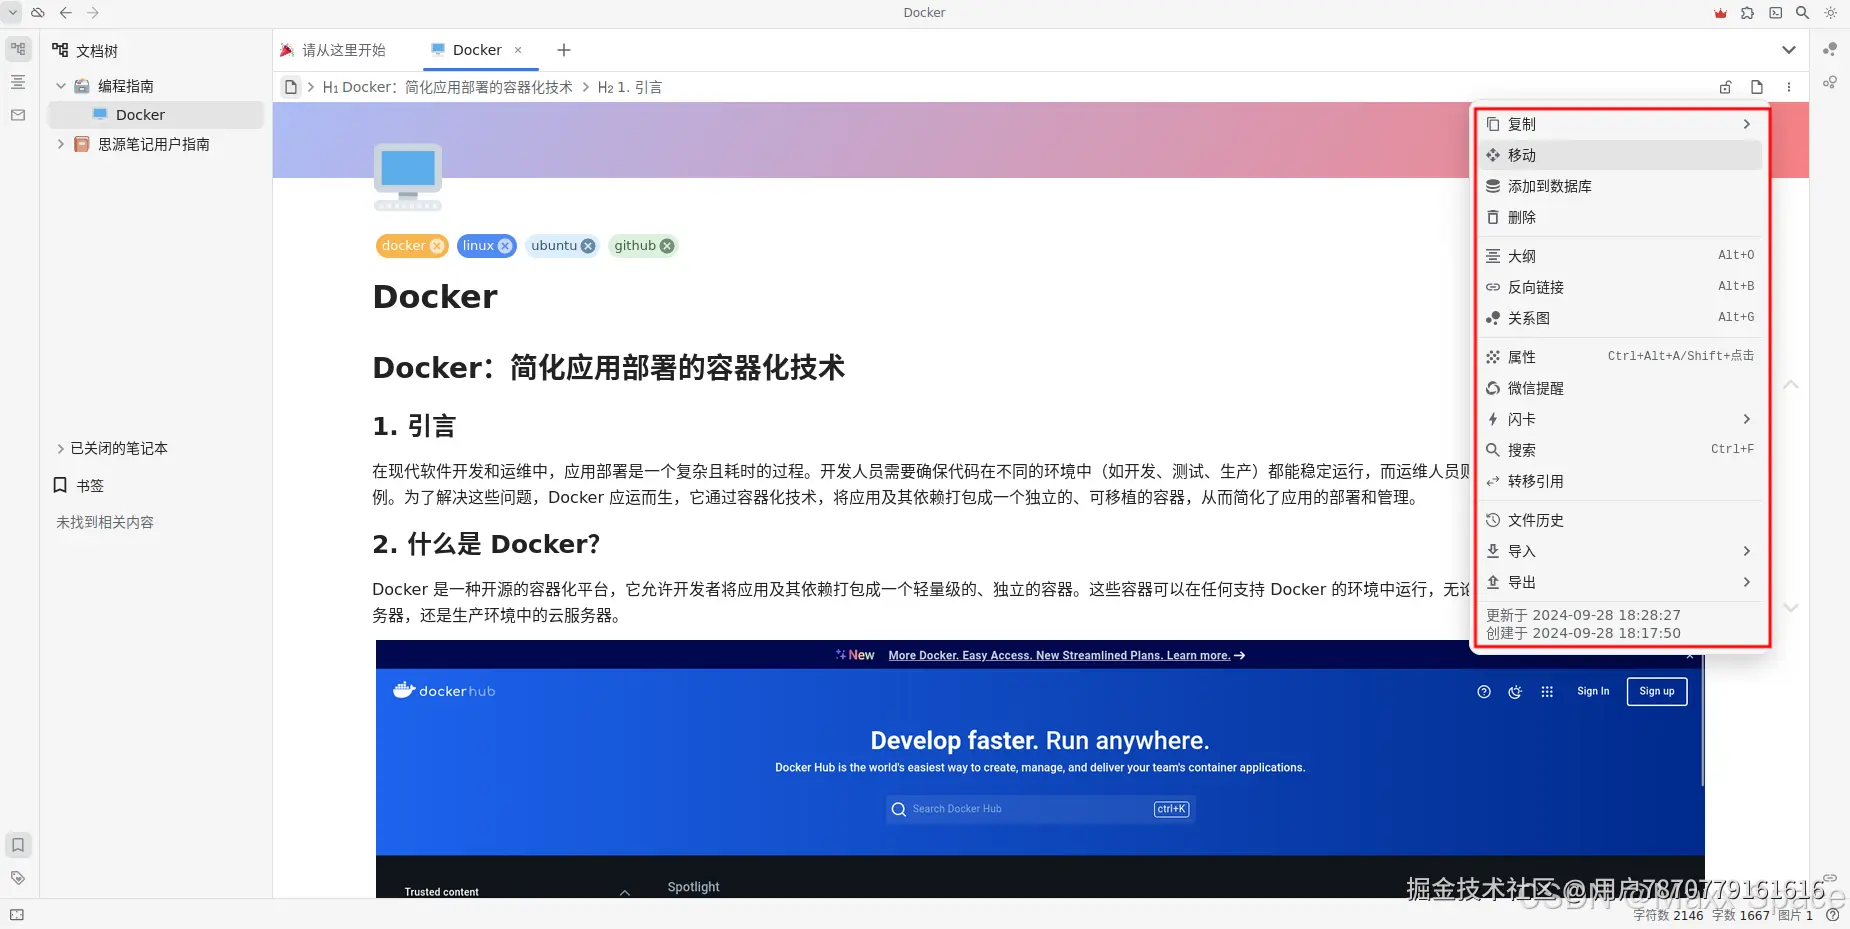Remove the ubuntu tag
The image size is (1850, 929).
click(x=588, y=246)
